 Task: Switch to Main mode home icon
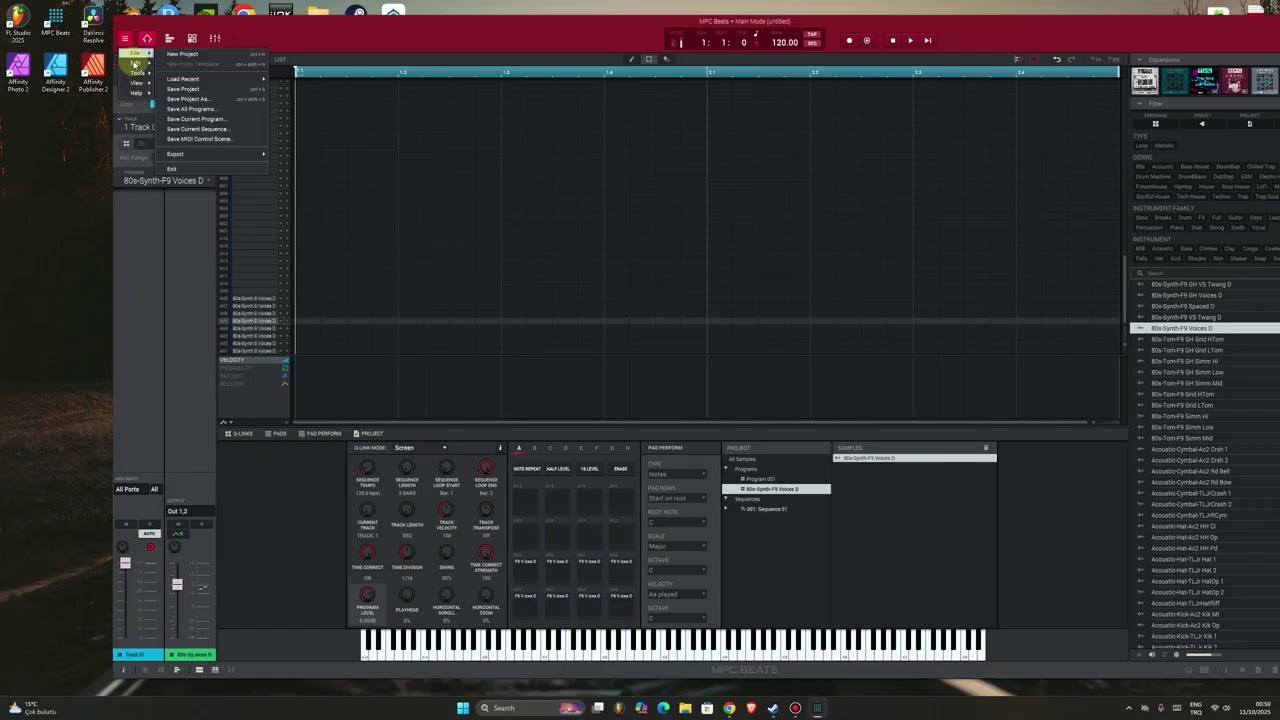147,39
